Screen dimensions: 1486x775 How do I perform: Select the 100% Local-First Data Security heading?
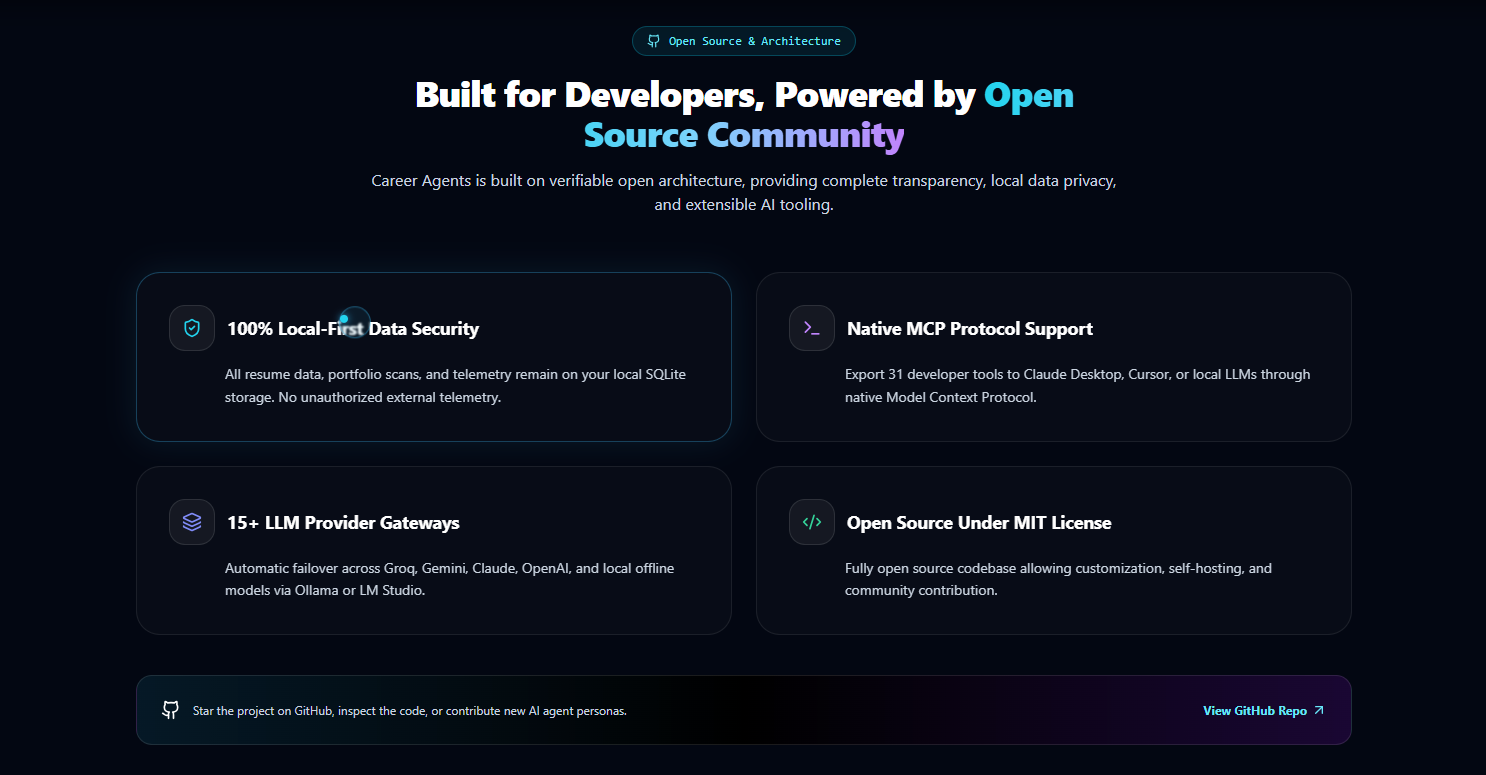tap(353, 328)
